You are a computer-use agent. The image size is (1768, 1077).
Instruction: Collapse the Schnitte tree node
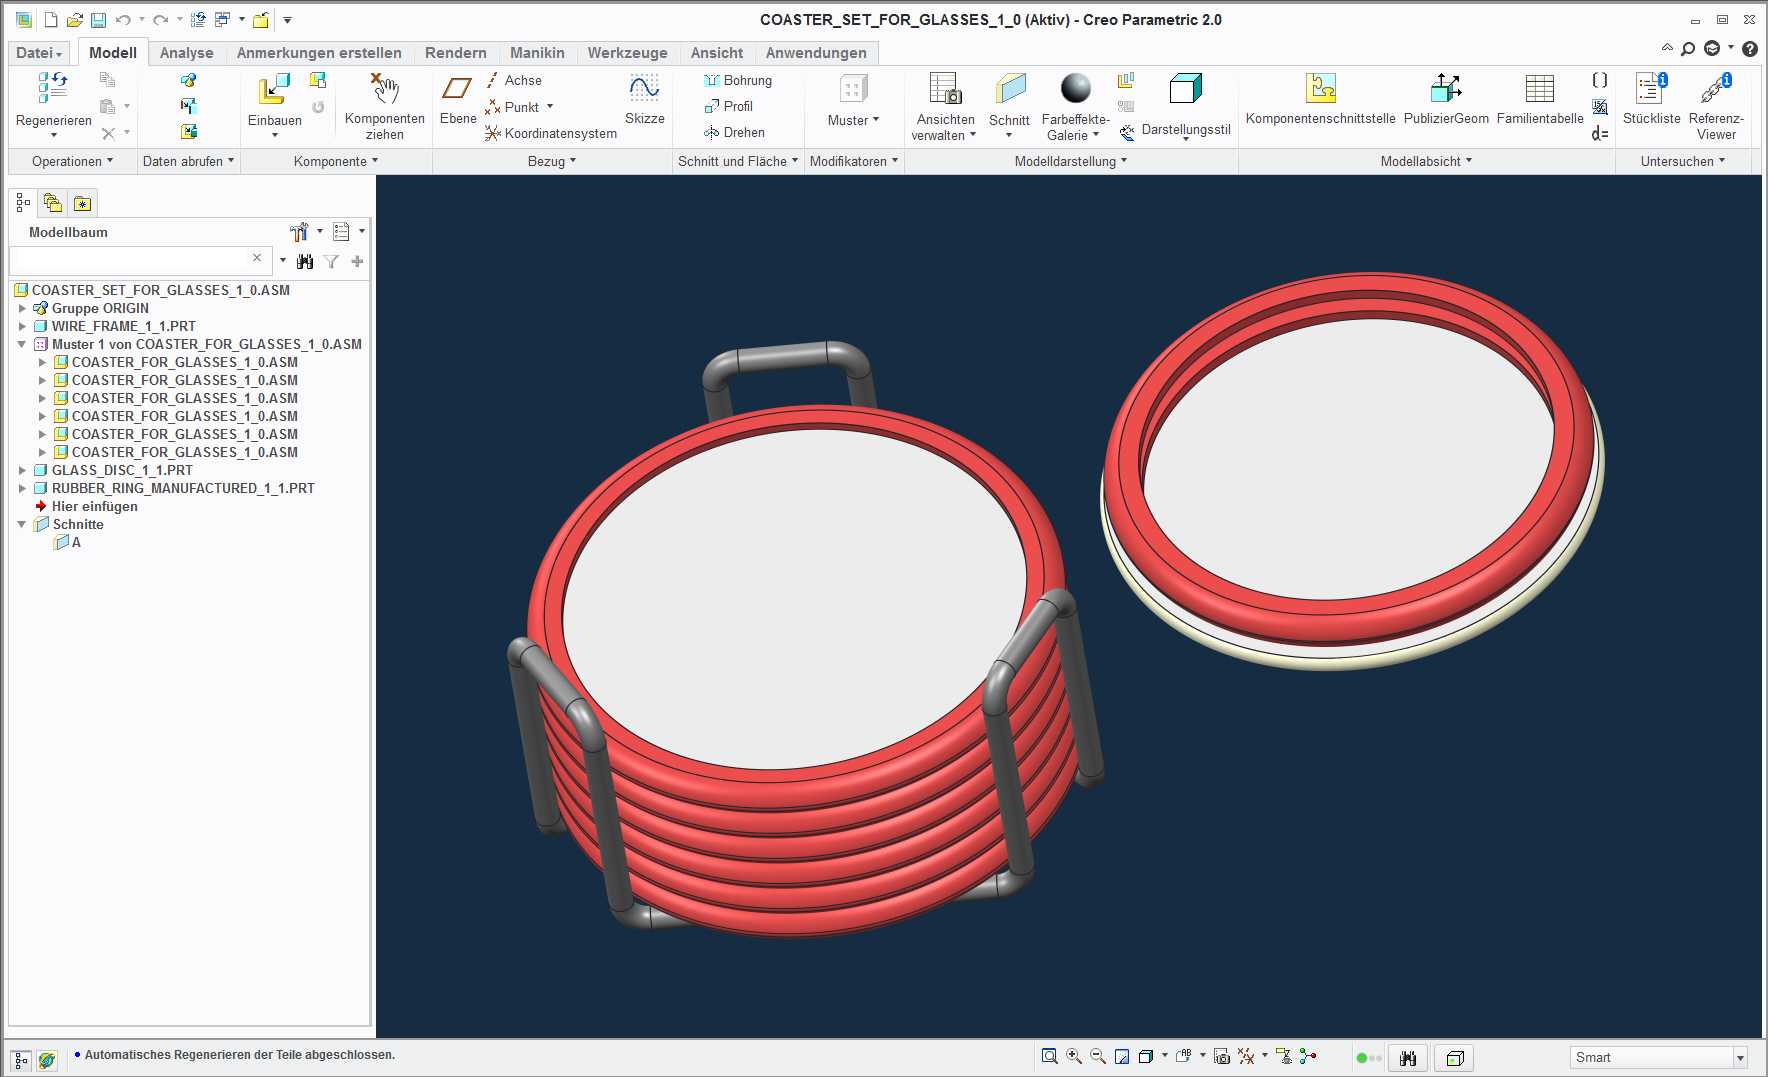(22, 524)
